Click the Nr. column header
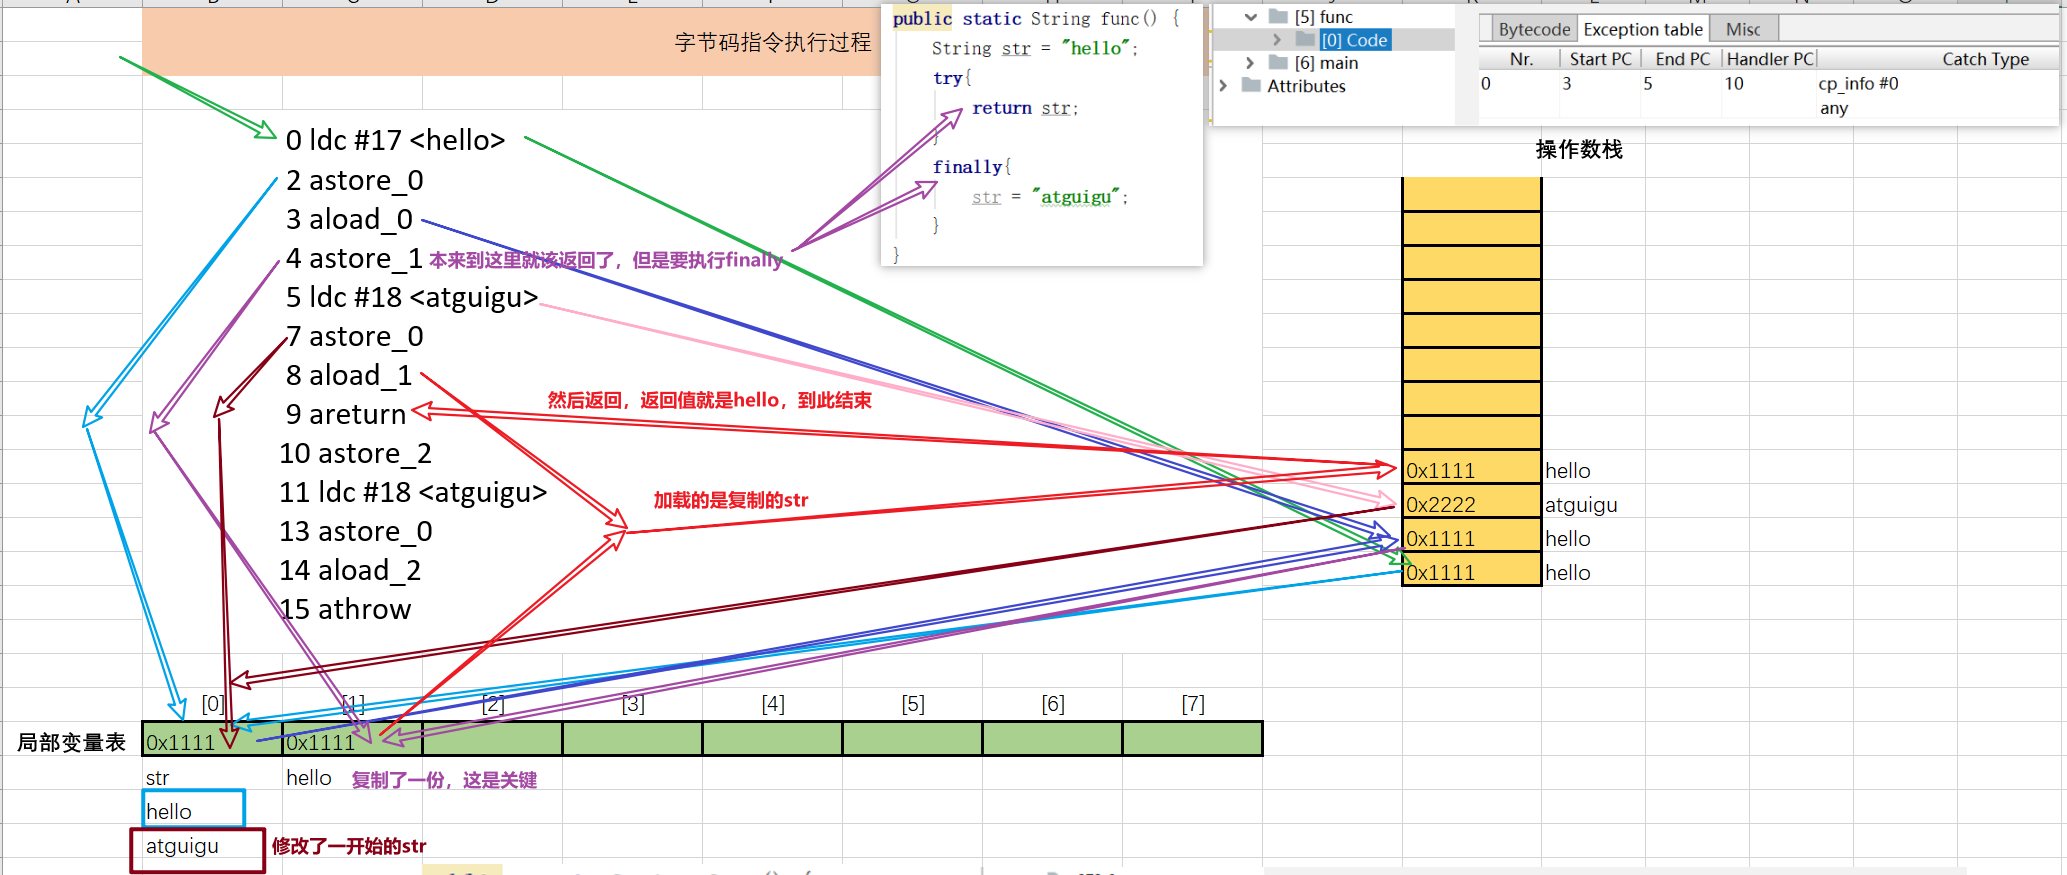Screen dimensions: 2067x875 coord(1521,59)
